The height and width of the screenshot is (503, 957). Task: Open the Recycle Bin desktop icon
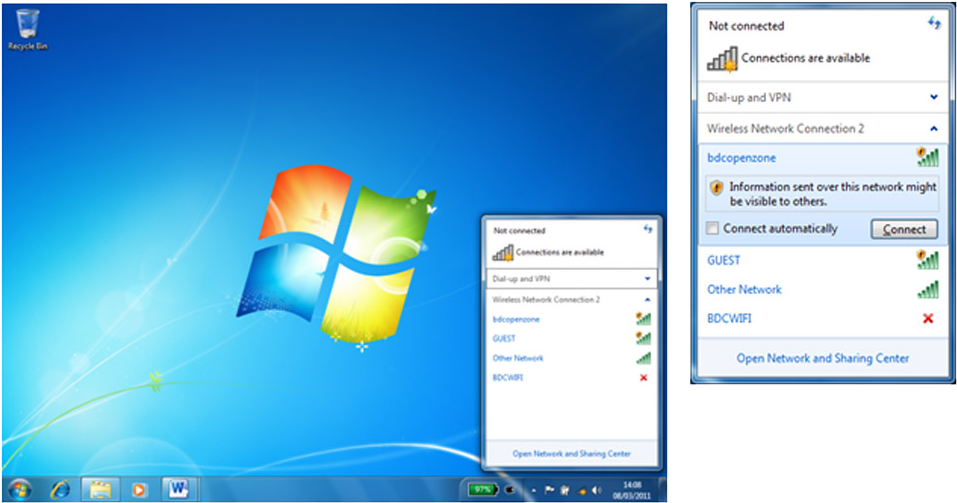pyautogui.click(x=27, y=29)
